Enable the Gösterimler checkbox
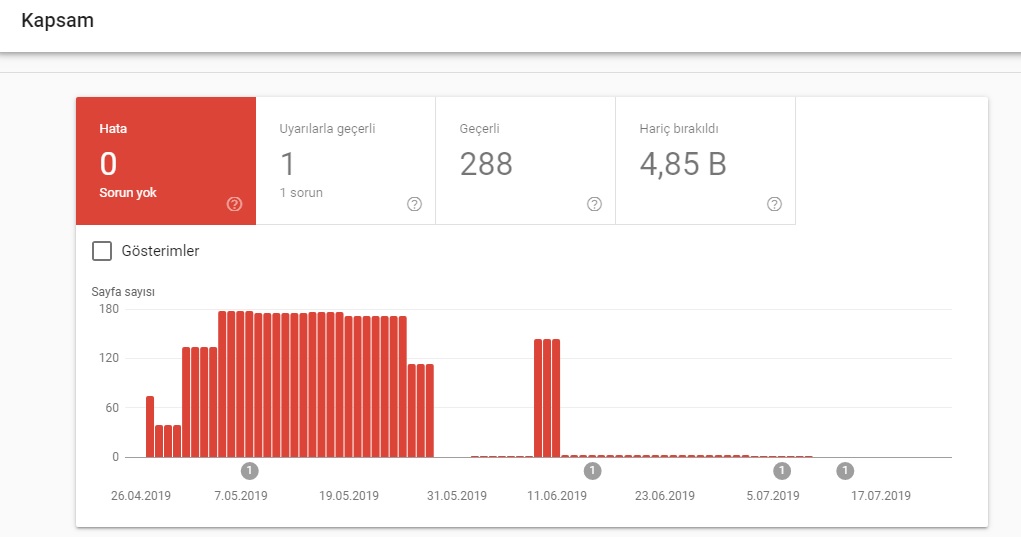Viewport: 1021px width, 537px height. tap(102, 251)
